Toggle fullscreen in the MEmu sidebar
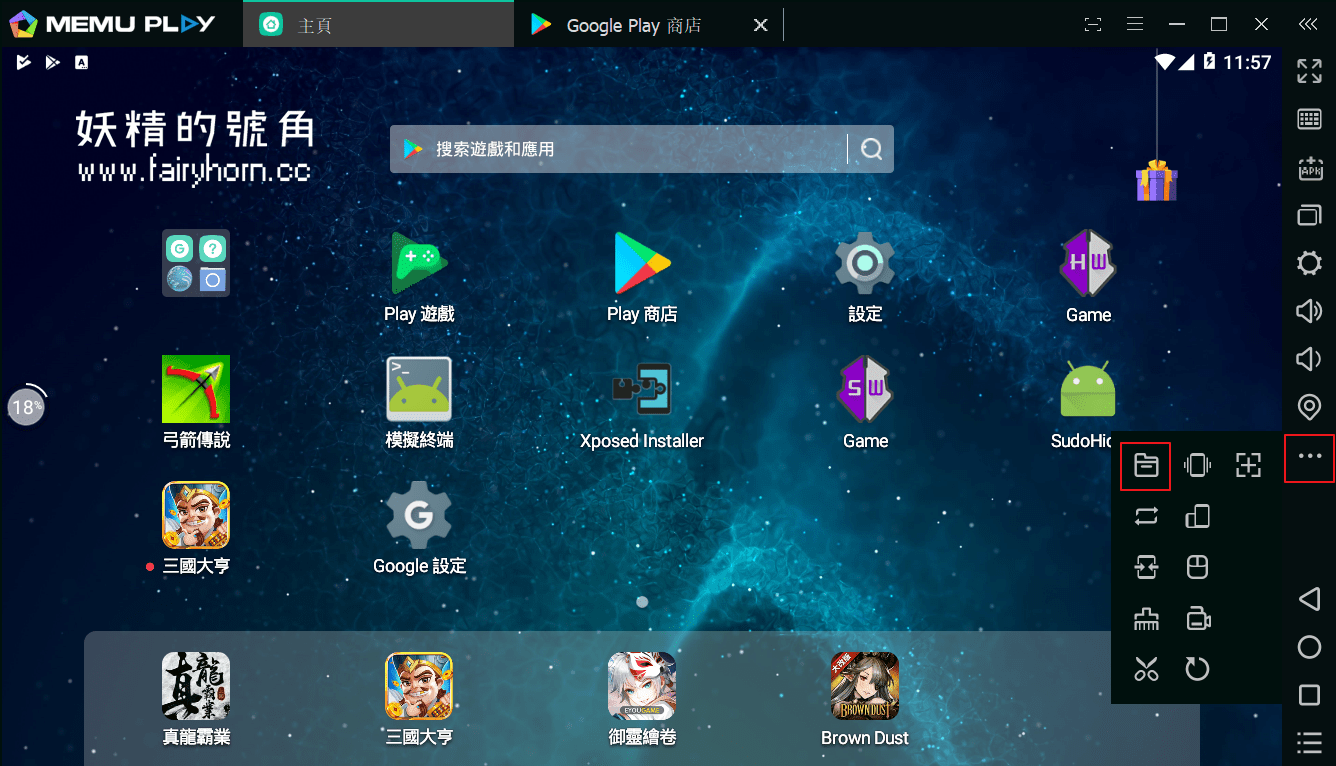Screen dimensions: 1336x766 [1309, 70]
